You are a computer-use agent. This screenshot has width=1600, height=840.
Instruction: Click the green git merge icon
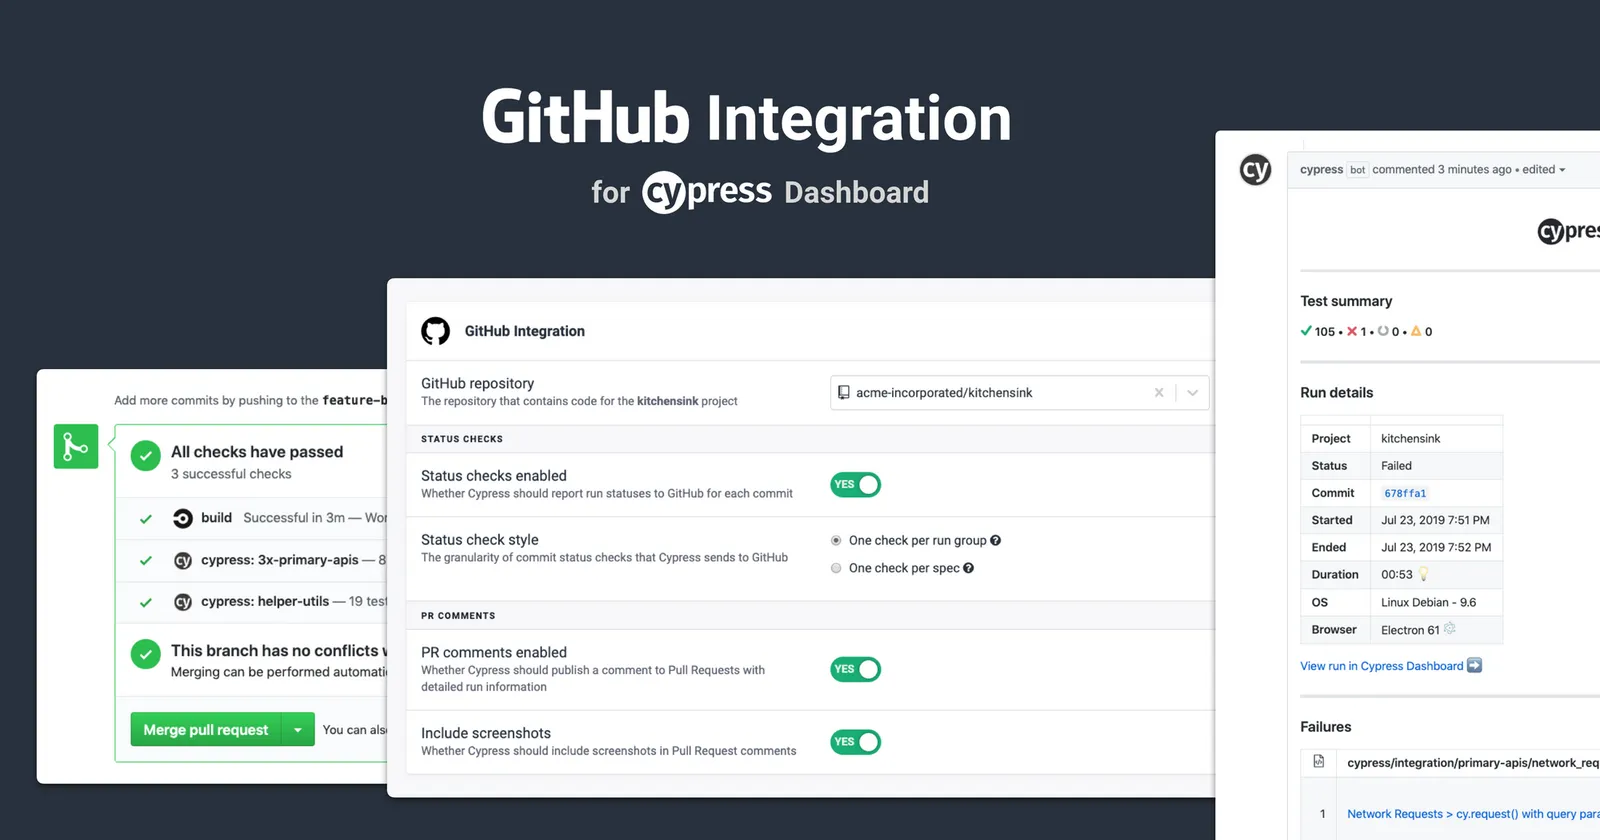76,446
